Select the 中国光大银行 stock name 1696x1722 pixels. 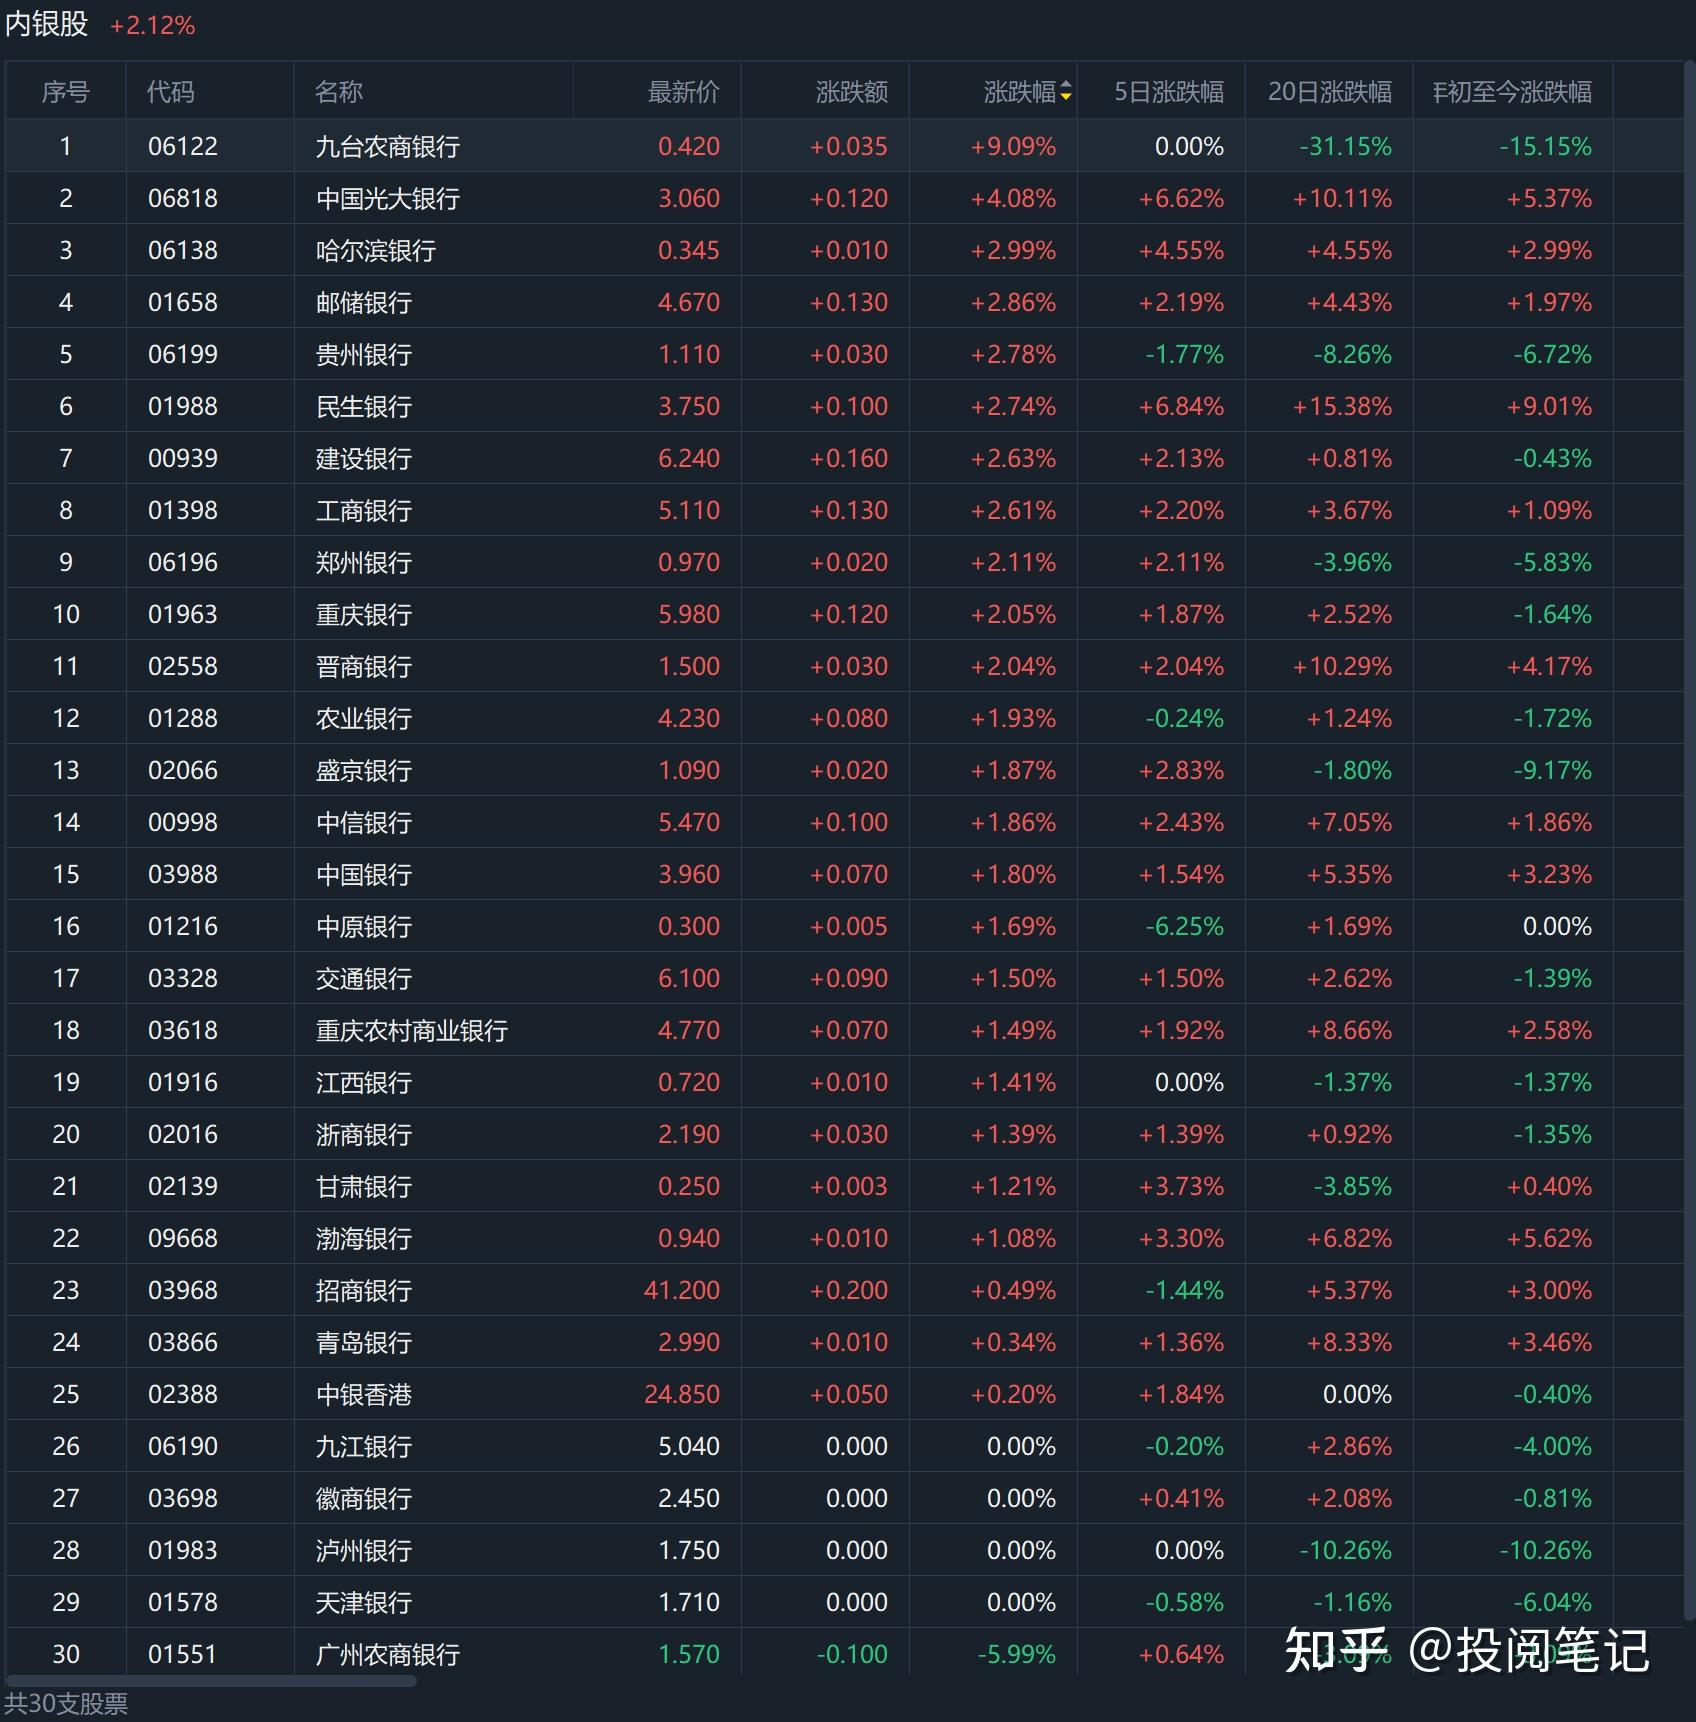pos(388,198)
